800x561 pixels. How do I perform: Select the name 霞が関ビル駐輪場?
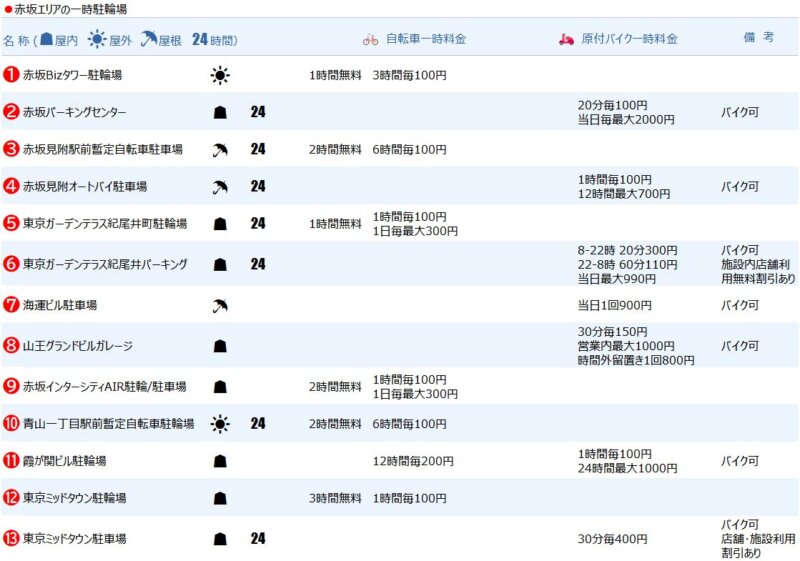click(65, 461)
